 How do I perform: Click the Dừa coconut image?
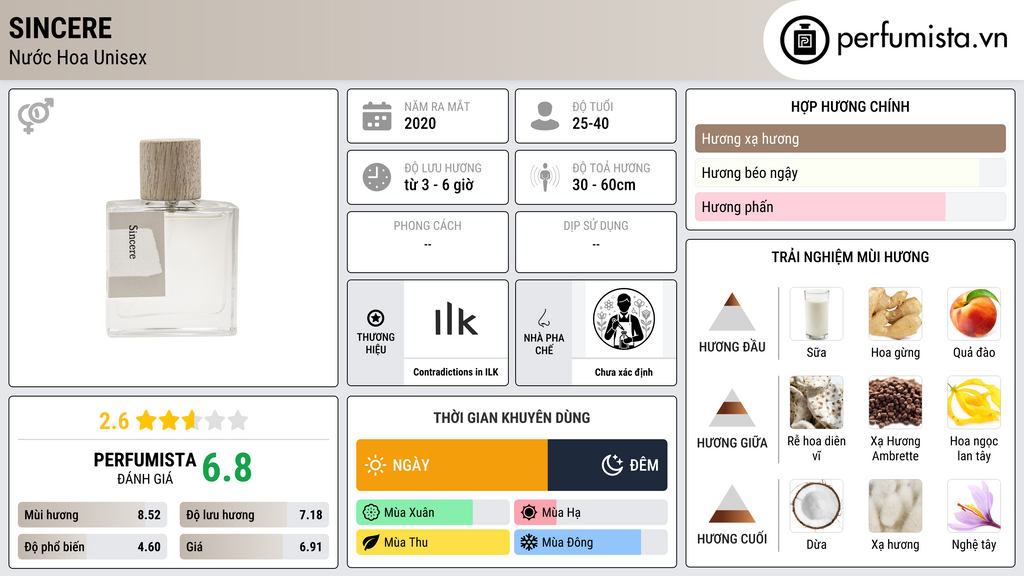pyautogui.click(x=816, y=506)
